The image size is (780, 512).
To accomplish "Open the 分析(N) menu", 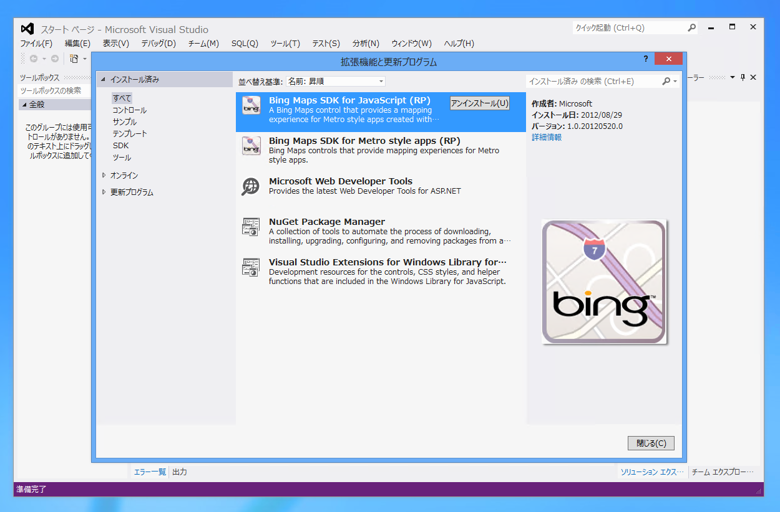I will pos(366,44).
